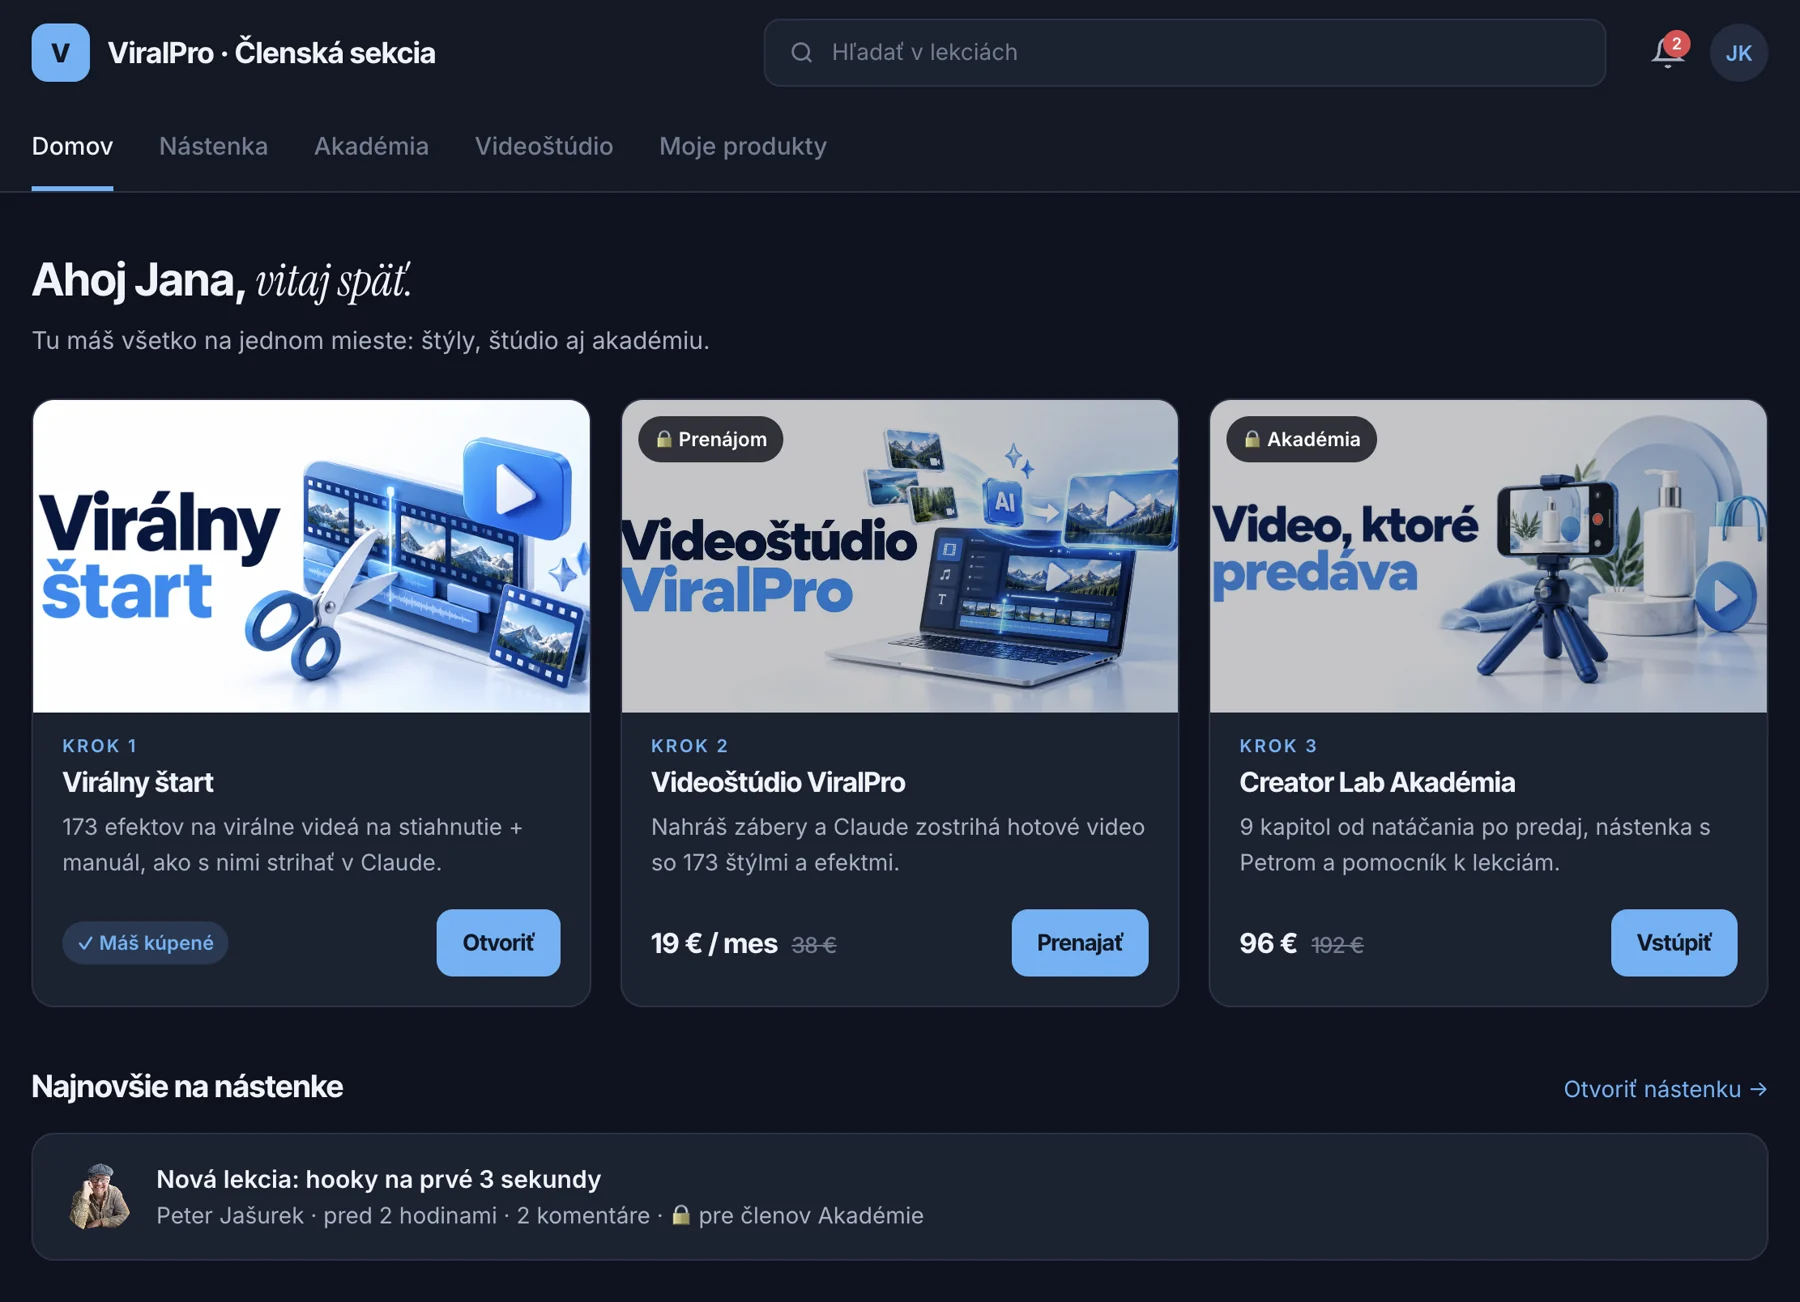This screenshot has height=1302, width=1800.
Task: Click the lock icon beside 'pre členov Akadémie'
Action: click(x=681, y=1215)
